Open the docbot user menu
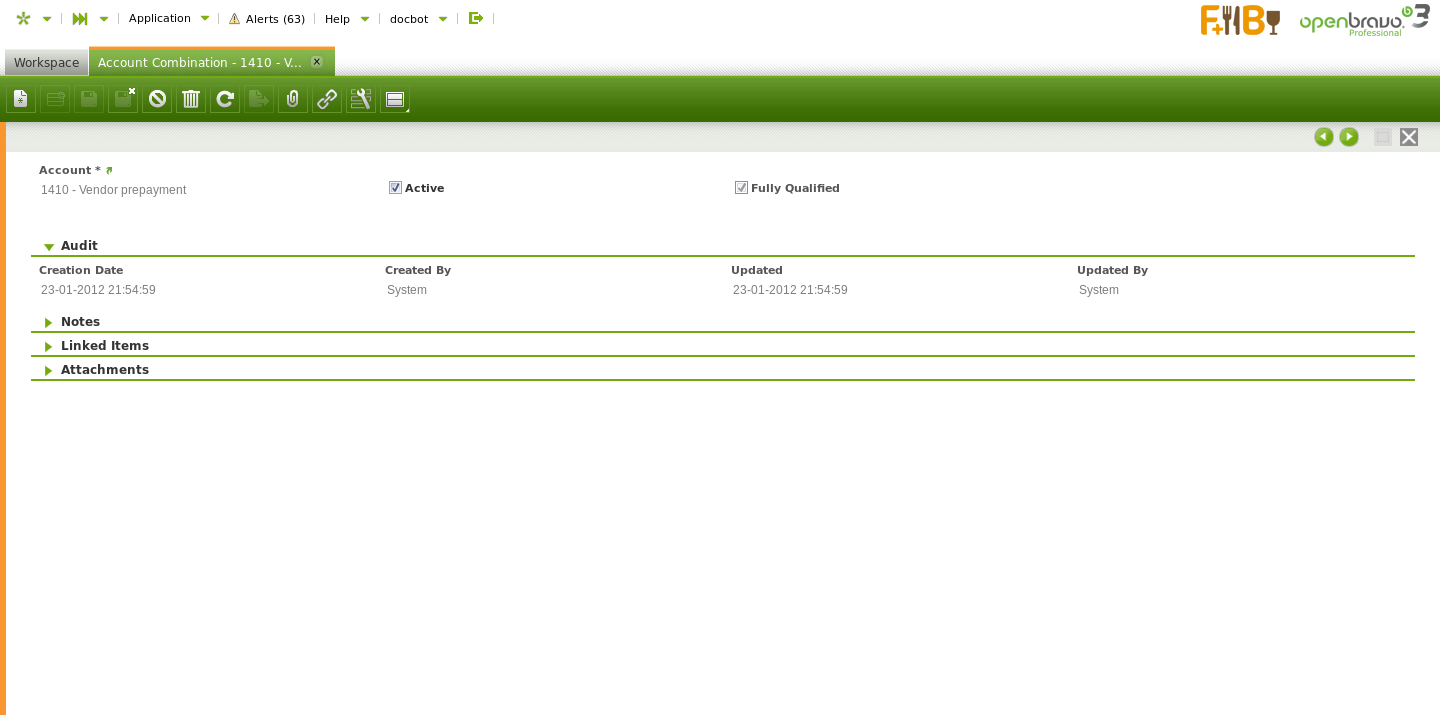The image size is (1440, 715). point(417,19)
